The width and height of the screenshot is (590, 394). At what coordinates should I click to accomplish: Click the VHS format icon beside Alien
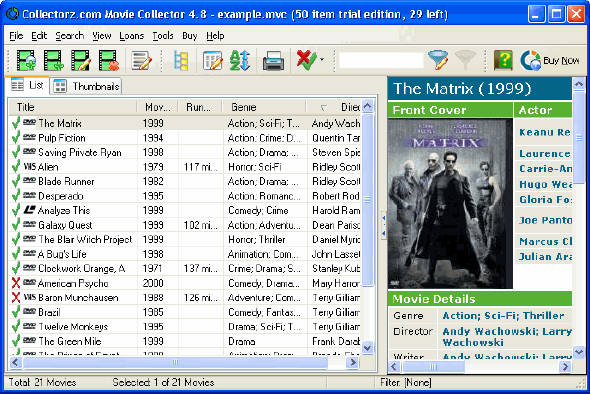[29, 166]
